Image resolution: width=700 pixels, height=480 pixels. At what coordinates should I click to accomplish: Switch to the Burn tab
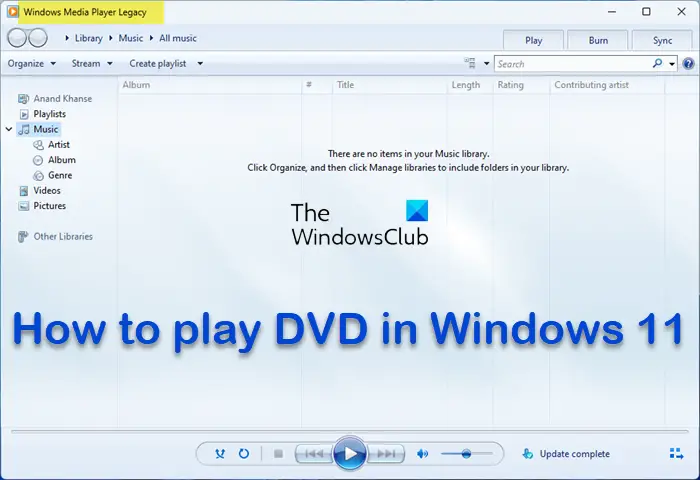[x=598, y=41]
